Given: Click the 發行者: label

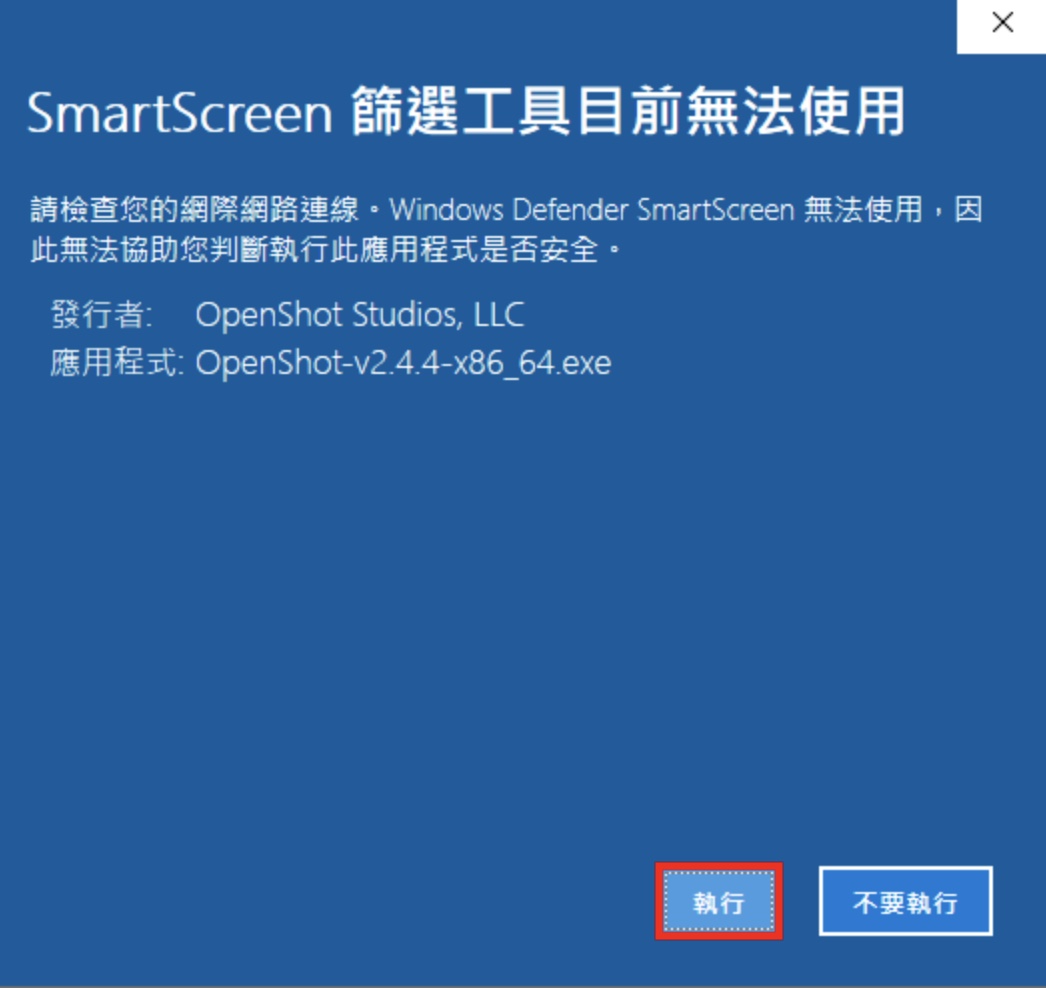Looking at the screenshot, I should tap(102, 315).
